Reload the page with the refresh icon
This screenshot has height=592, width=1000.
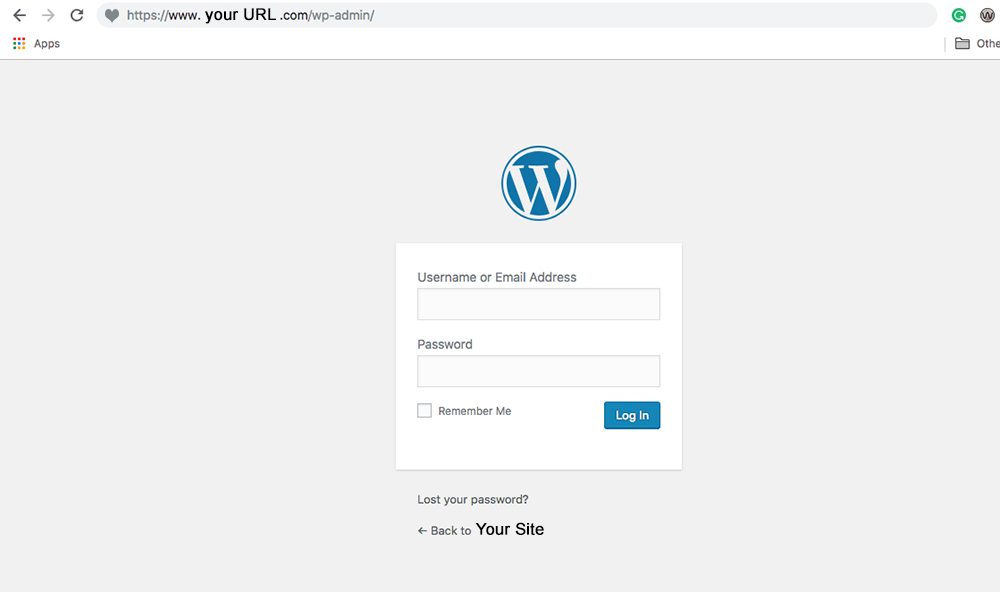(77, 15)
